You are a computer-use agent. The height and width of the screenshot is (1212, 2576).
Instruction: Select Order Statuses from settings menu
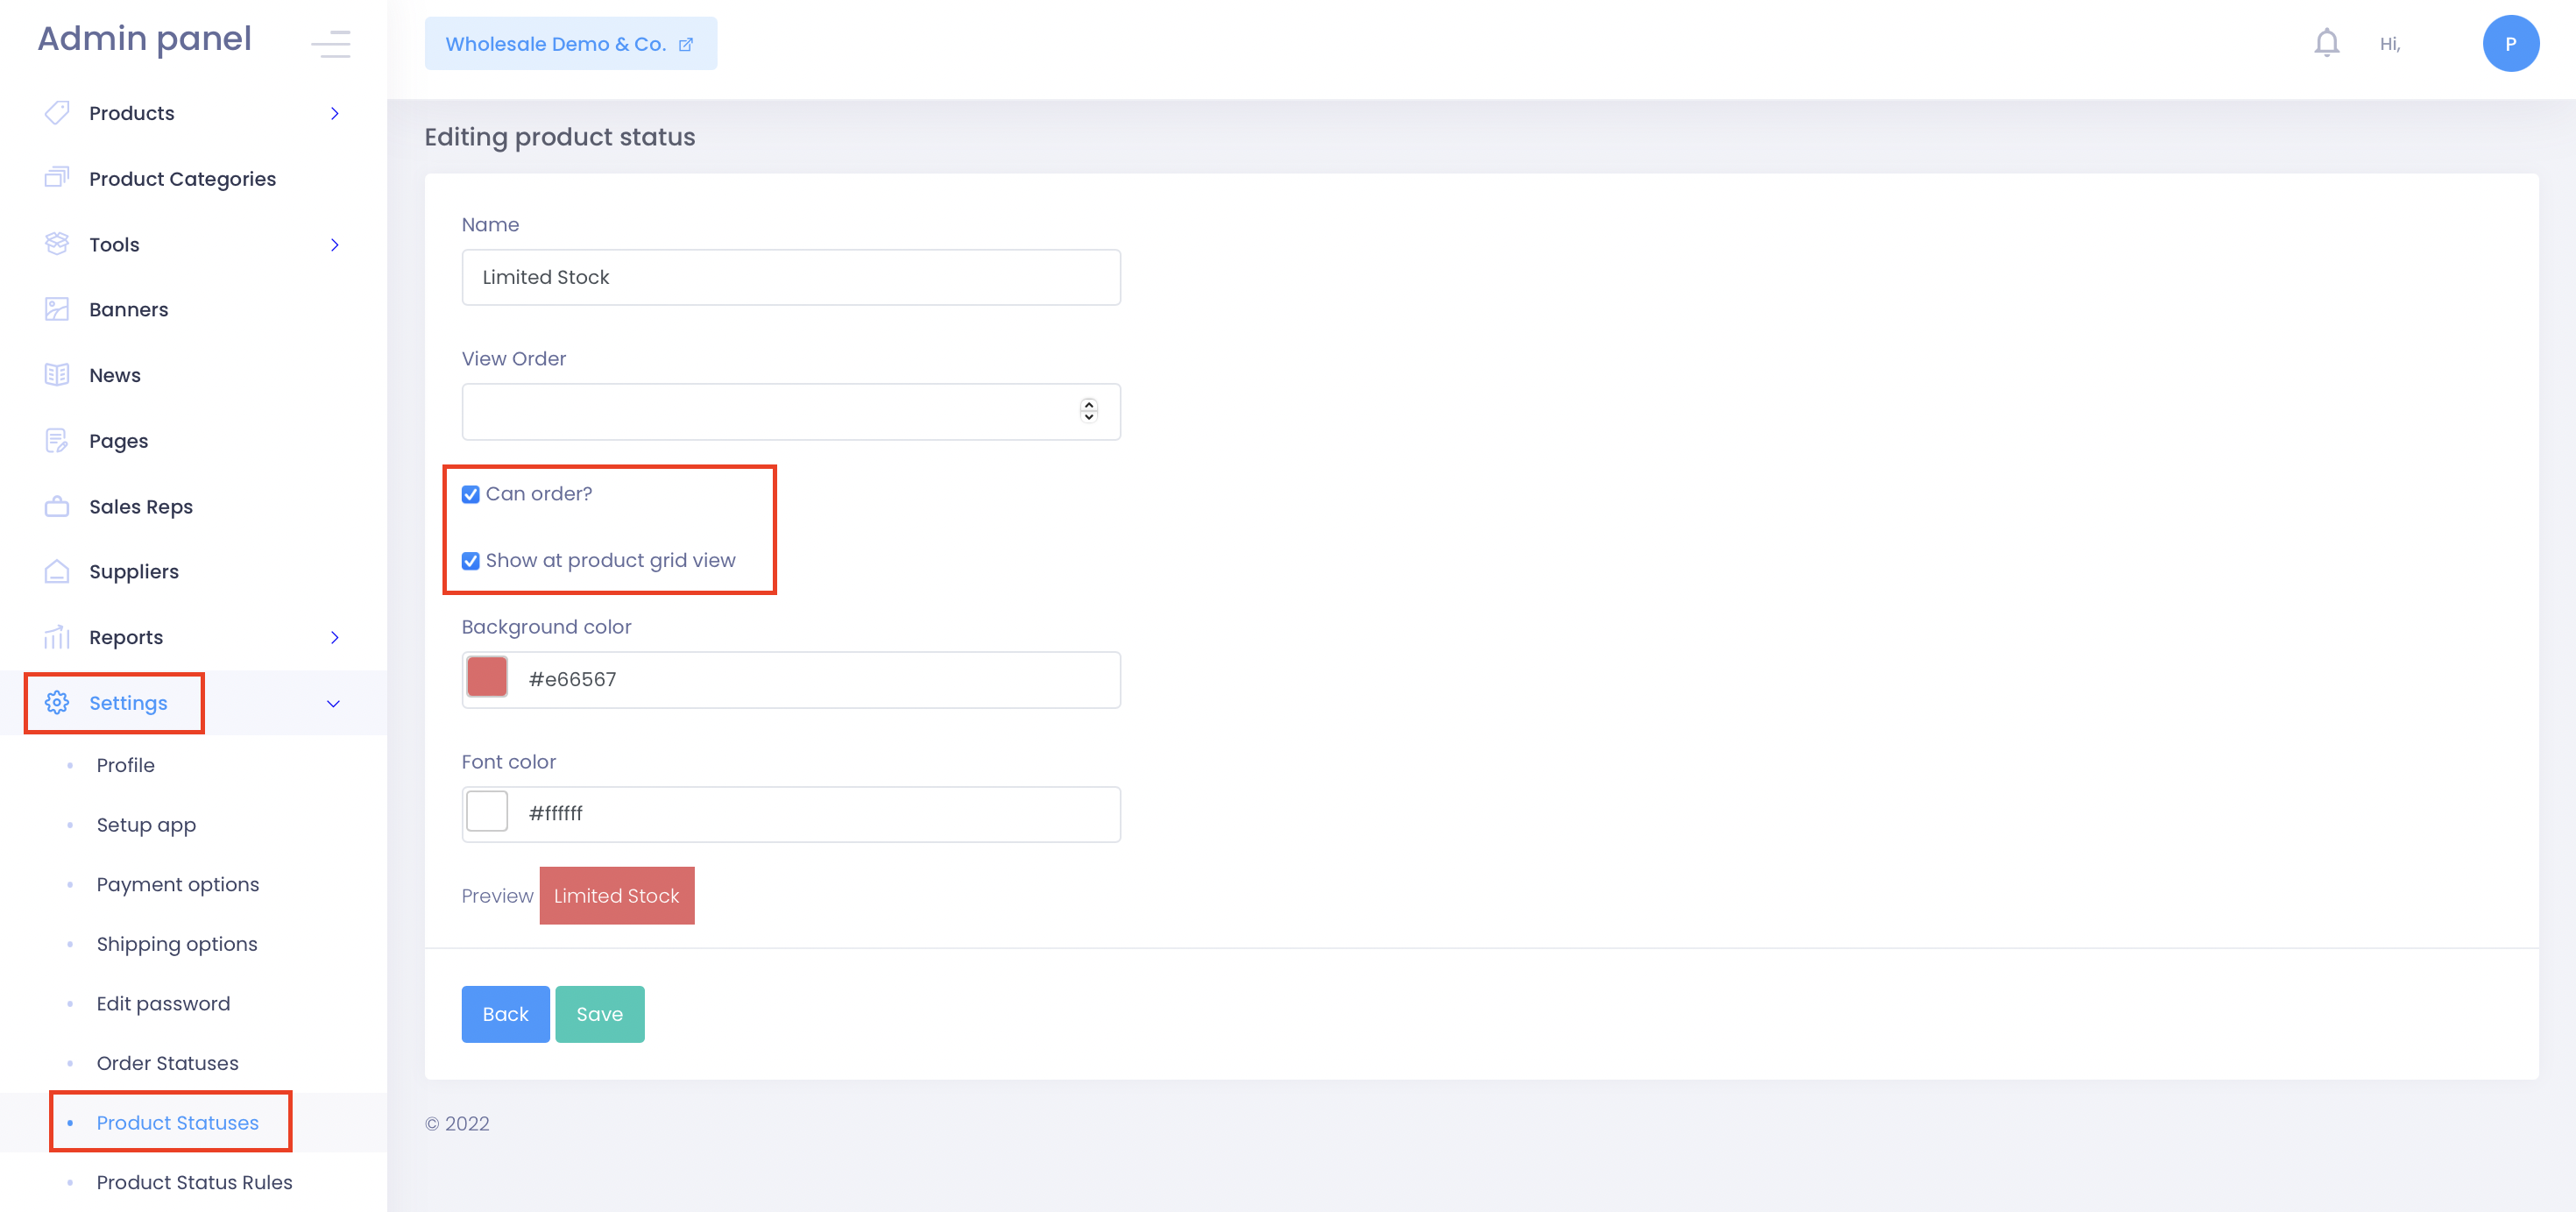pos(167,1063)
